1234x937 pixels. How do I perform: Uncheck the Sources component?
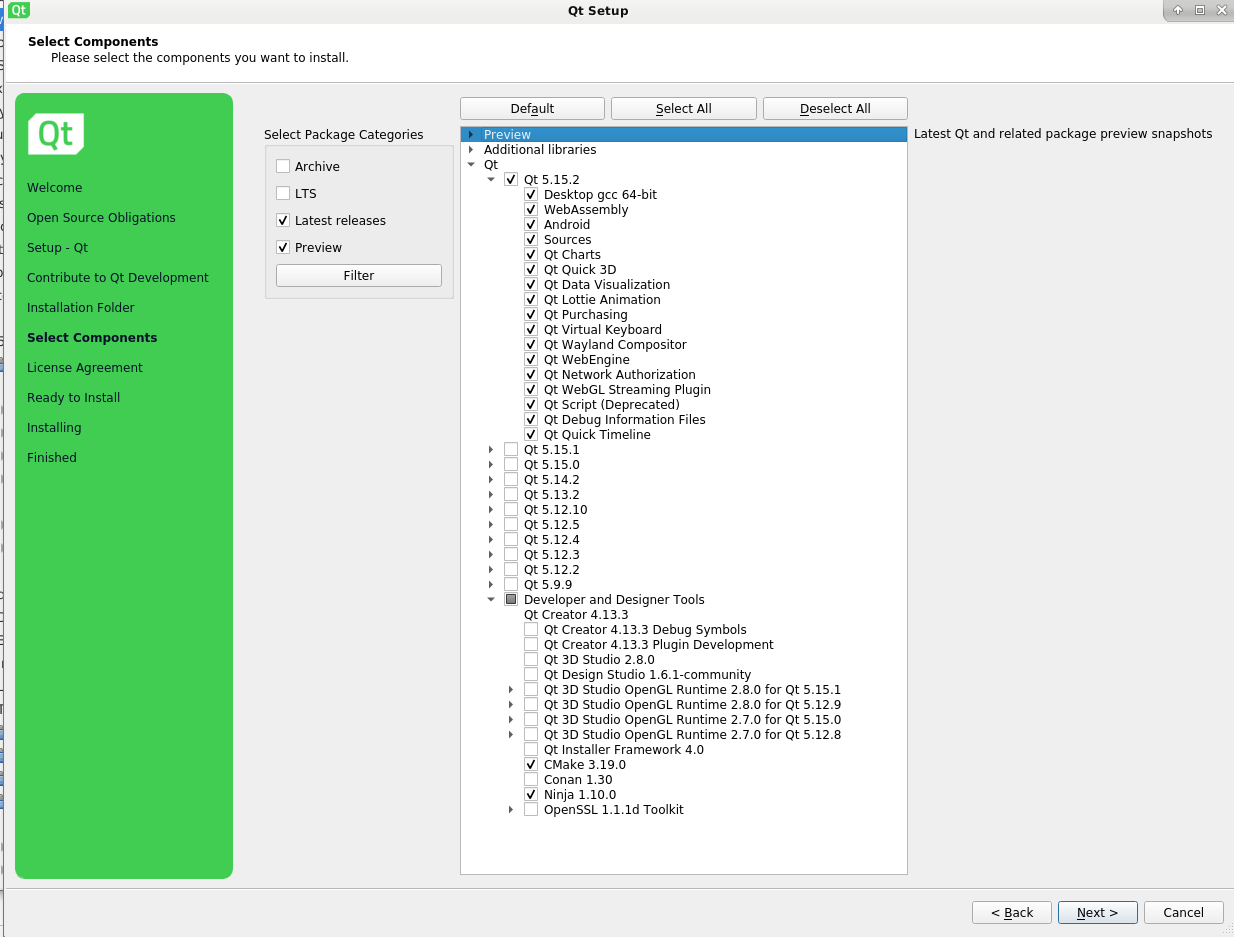531,240
